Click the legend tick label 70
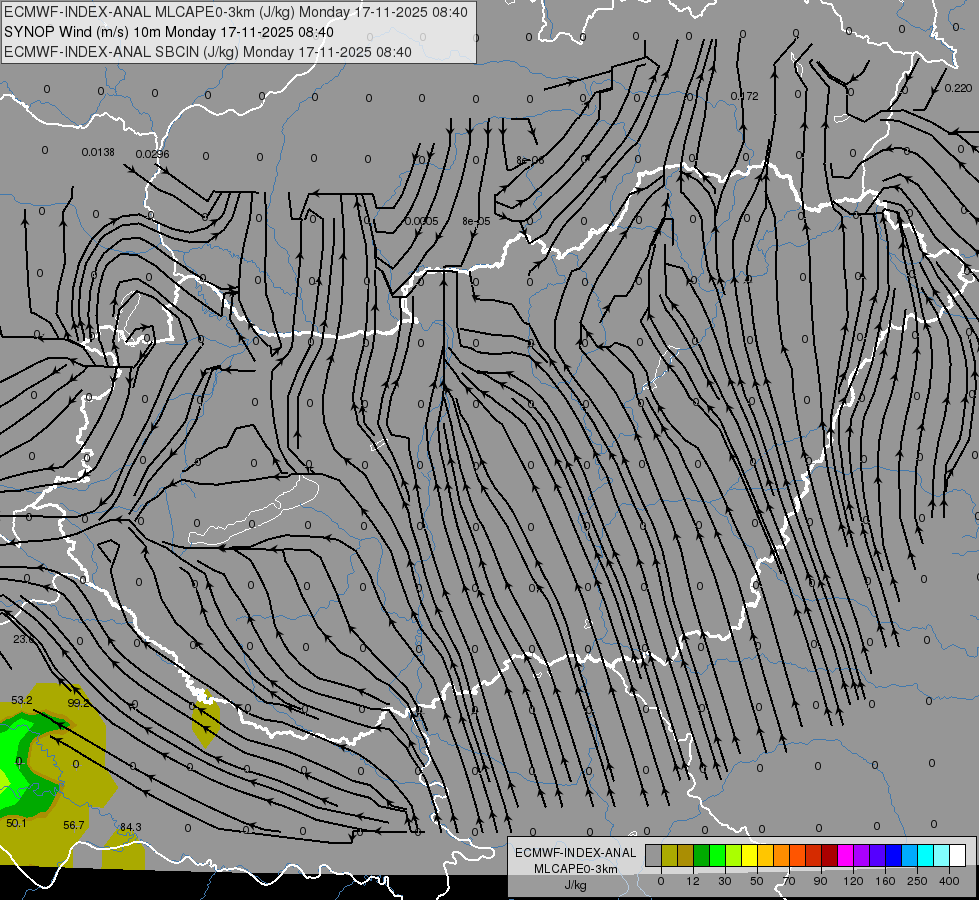This screenshot has height=900, width=979. tap(789, 881)
